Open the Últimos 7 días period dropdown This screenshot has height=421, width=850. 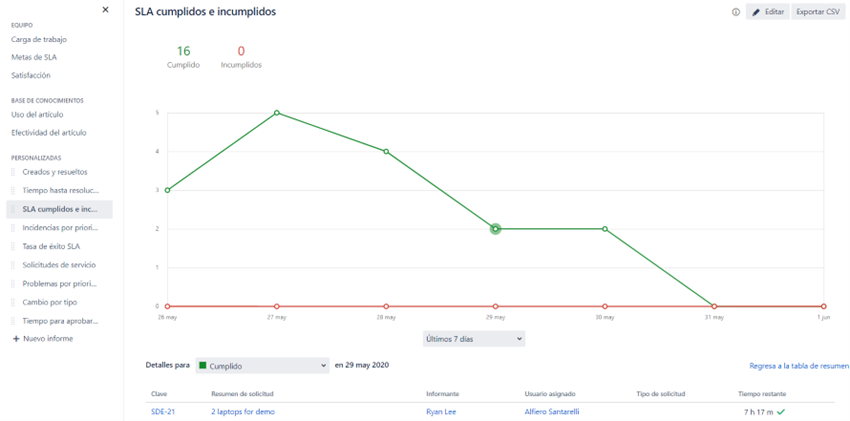(474, 338)
